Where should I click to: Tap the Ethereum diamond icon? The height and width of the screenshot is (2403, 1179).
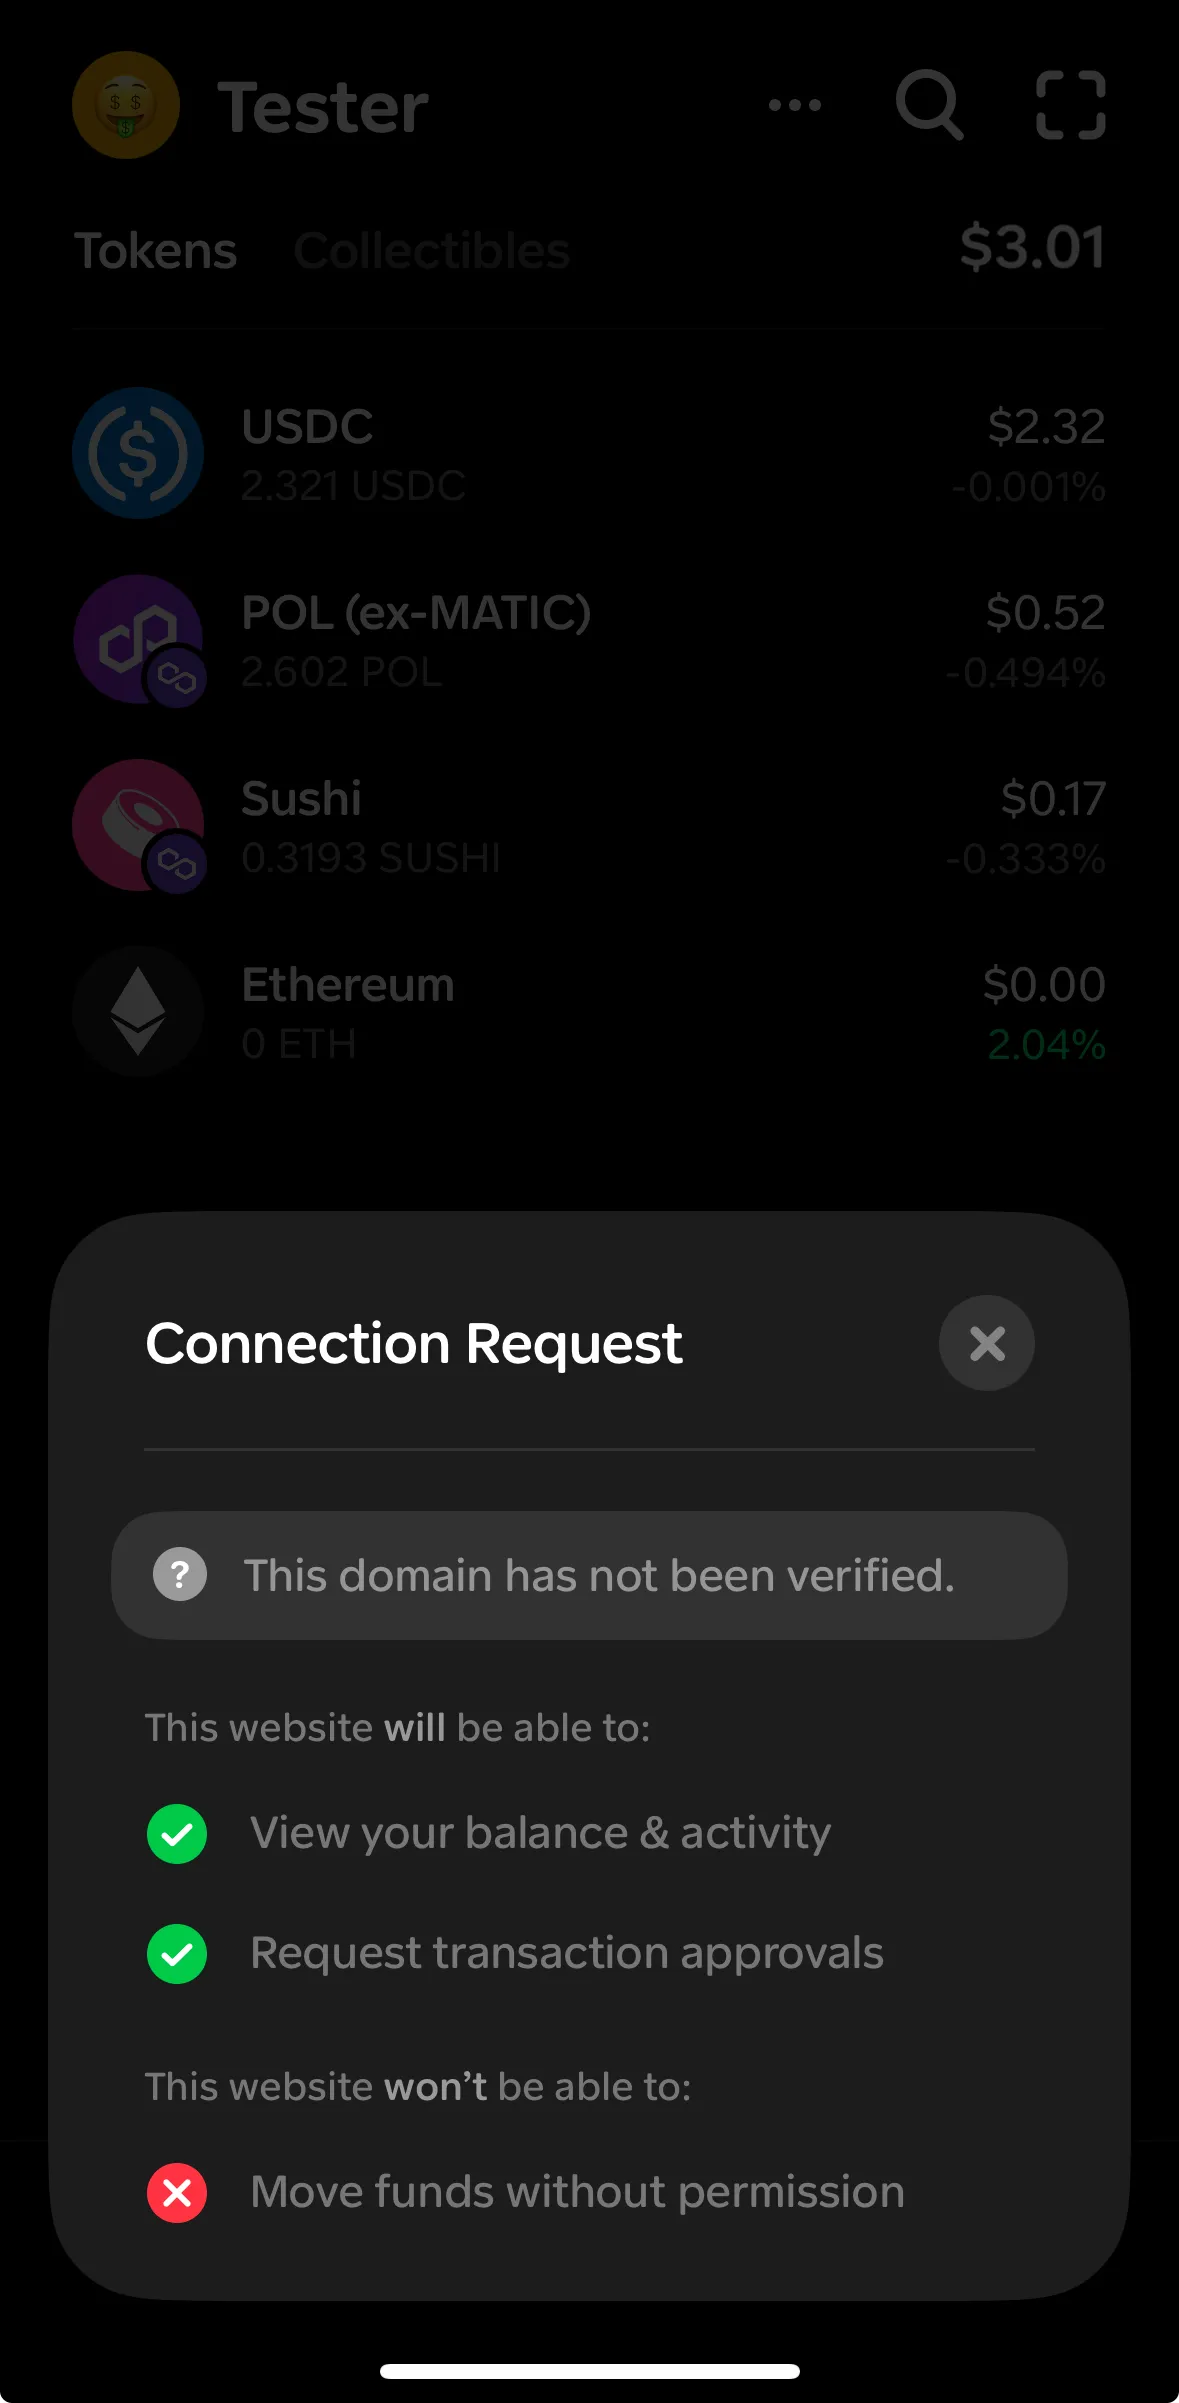pyautogui.click(x=138, y=1011)
